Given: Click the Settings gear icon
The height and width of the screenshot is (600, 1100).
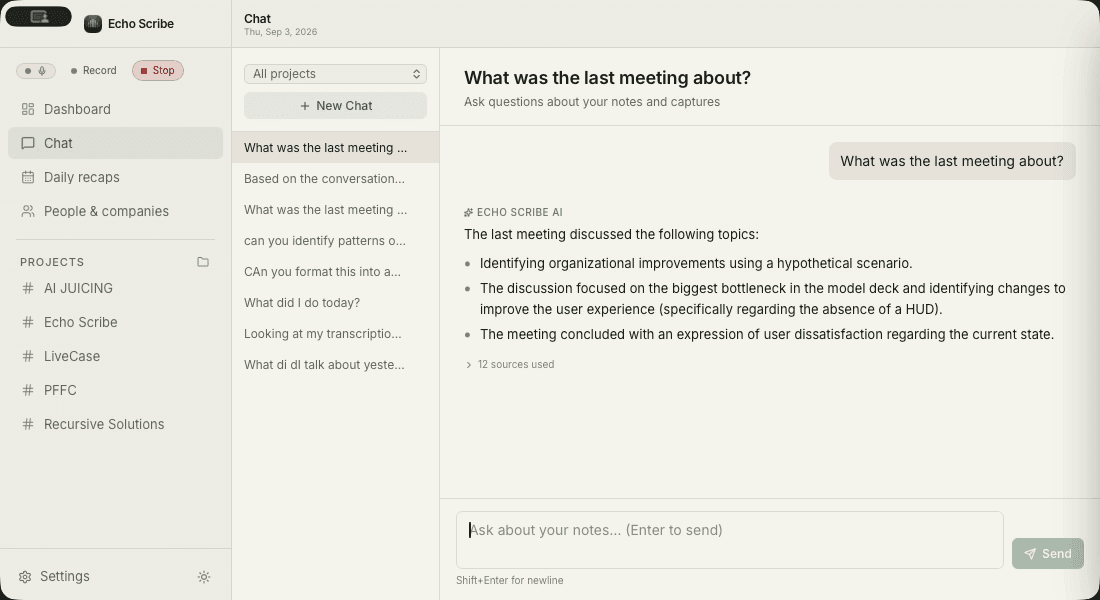Looking at the screenshot, I should point(25,577).
